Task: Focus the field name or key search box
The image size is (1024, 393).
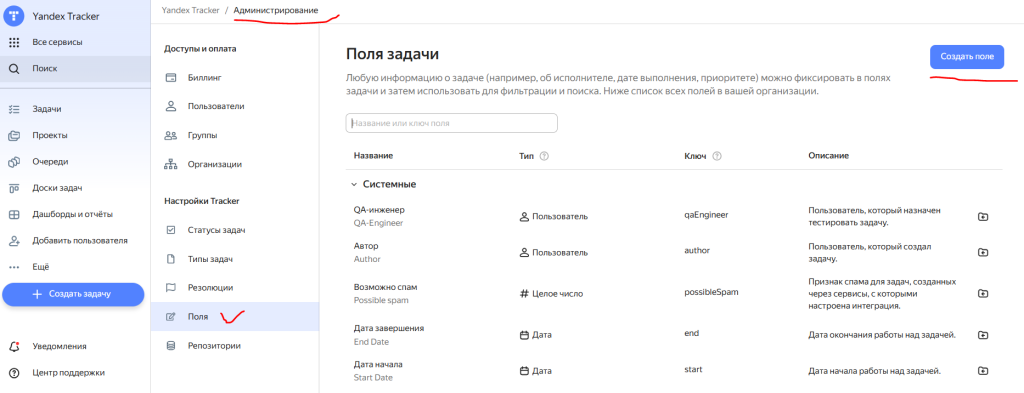Action: pos(451,123)
